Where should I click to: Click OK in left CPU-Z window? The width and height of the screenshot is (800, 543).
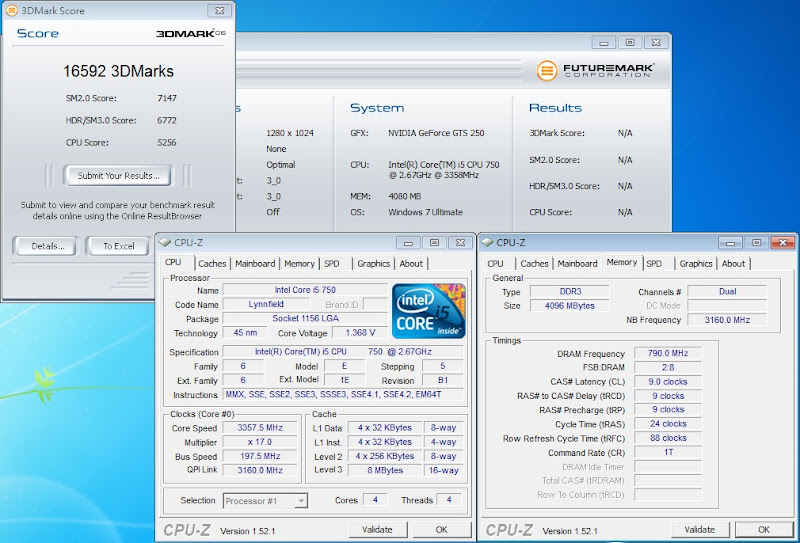tap(441, 530)
